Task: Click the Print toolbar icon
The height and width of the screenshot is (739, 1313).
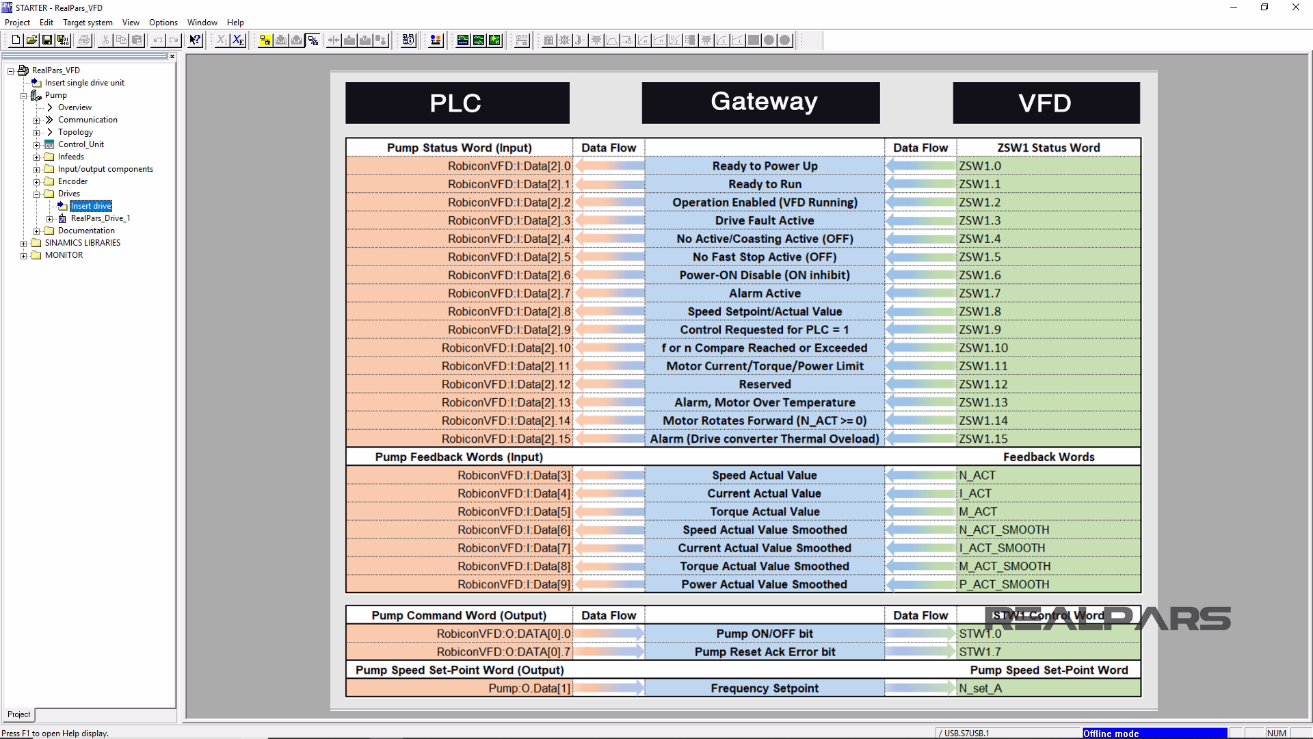Action: point(84,40)
